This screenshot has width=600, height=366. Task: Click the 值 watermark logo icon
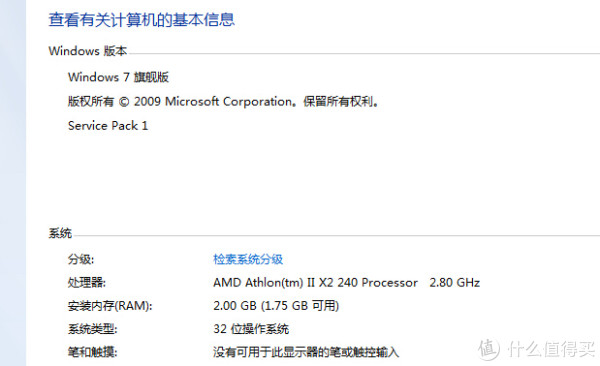(489, 349)
